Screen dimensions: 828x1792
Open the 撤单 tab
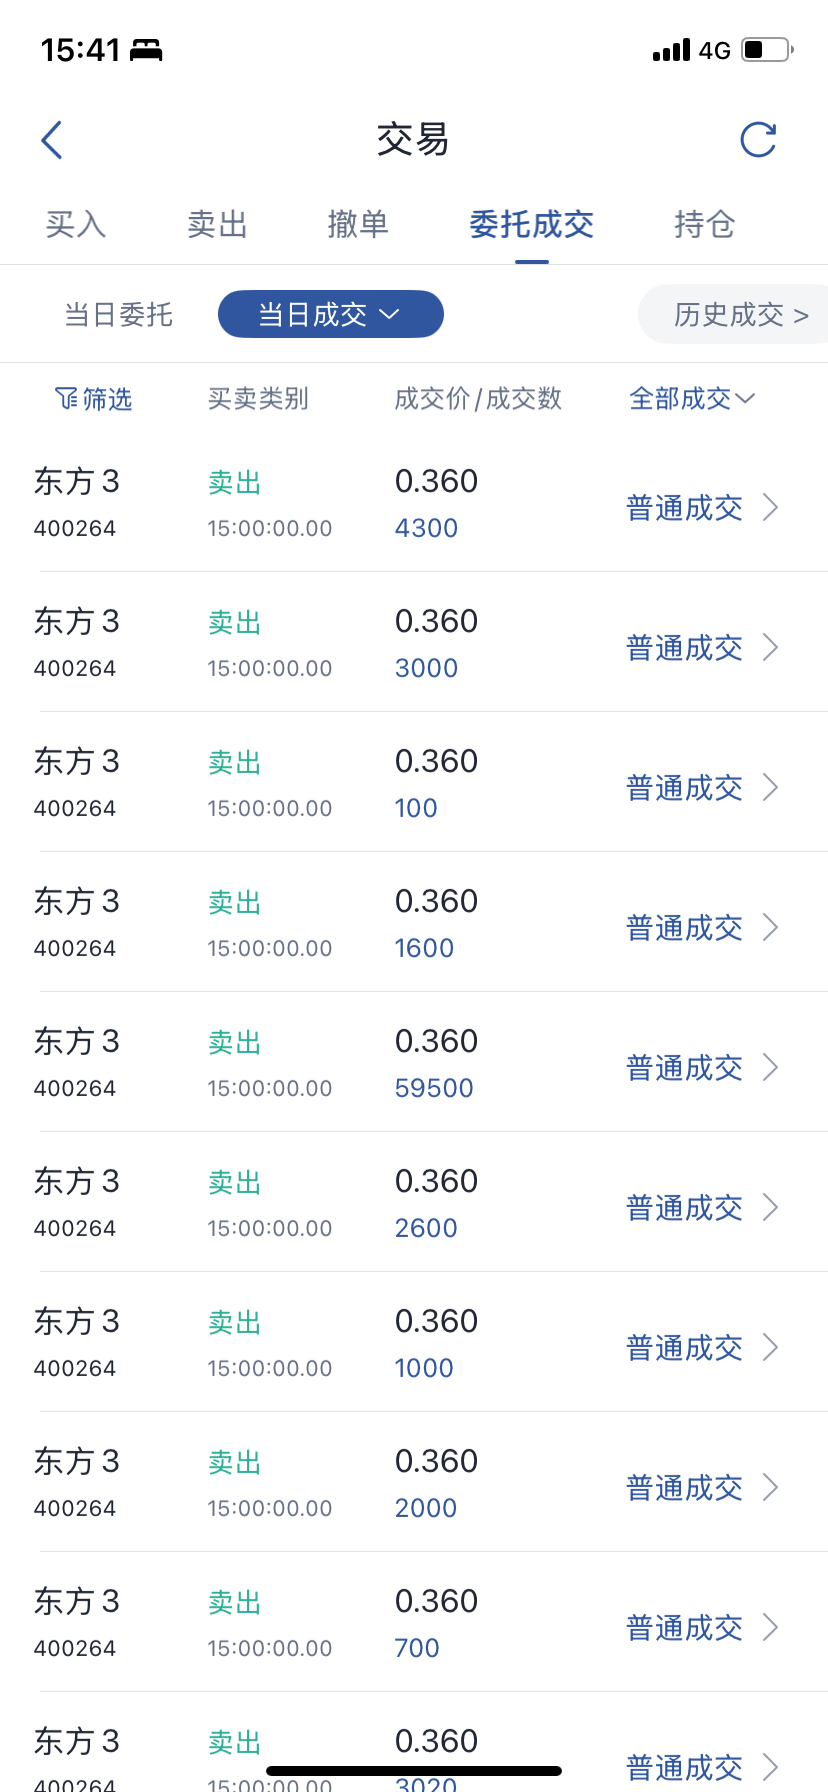(358, 224)
